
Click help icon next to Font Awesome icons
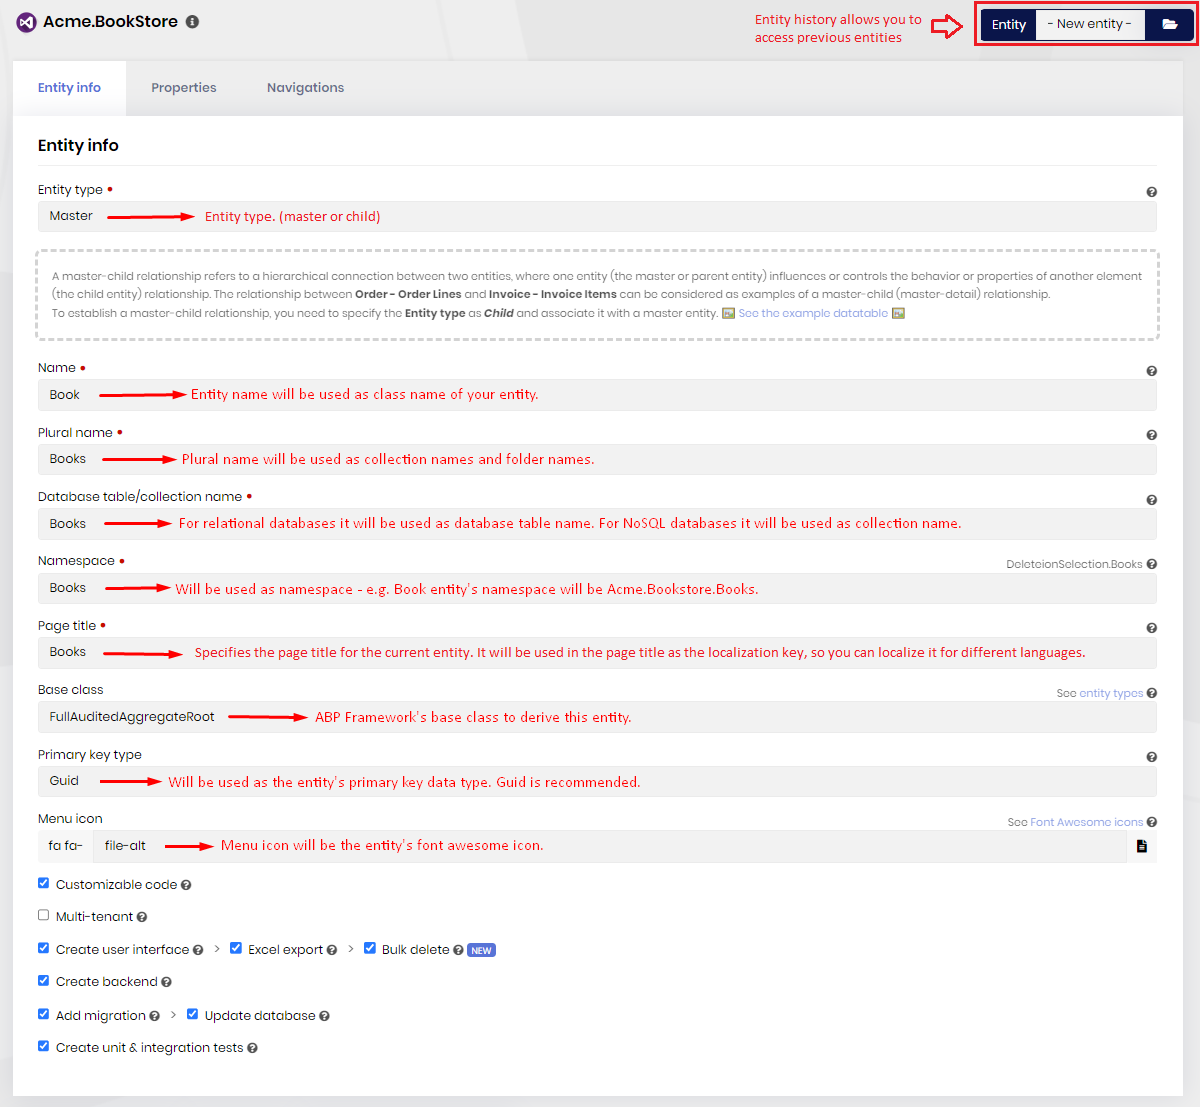click(1152, 822)
